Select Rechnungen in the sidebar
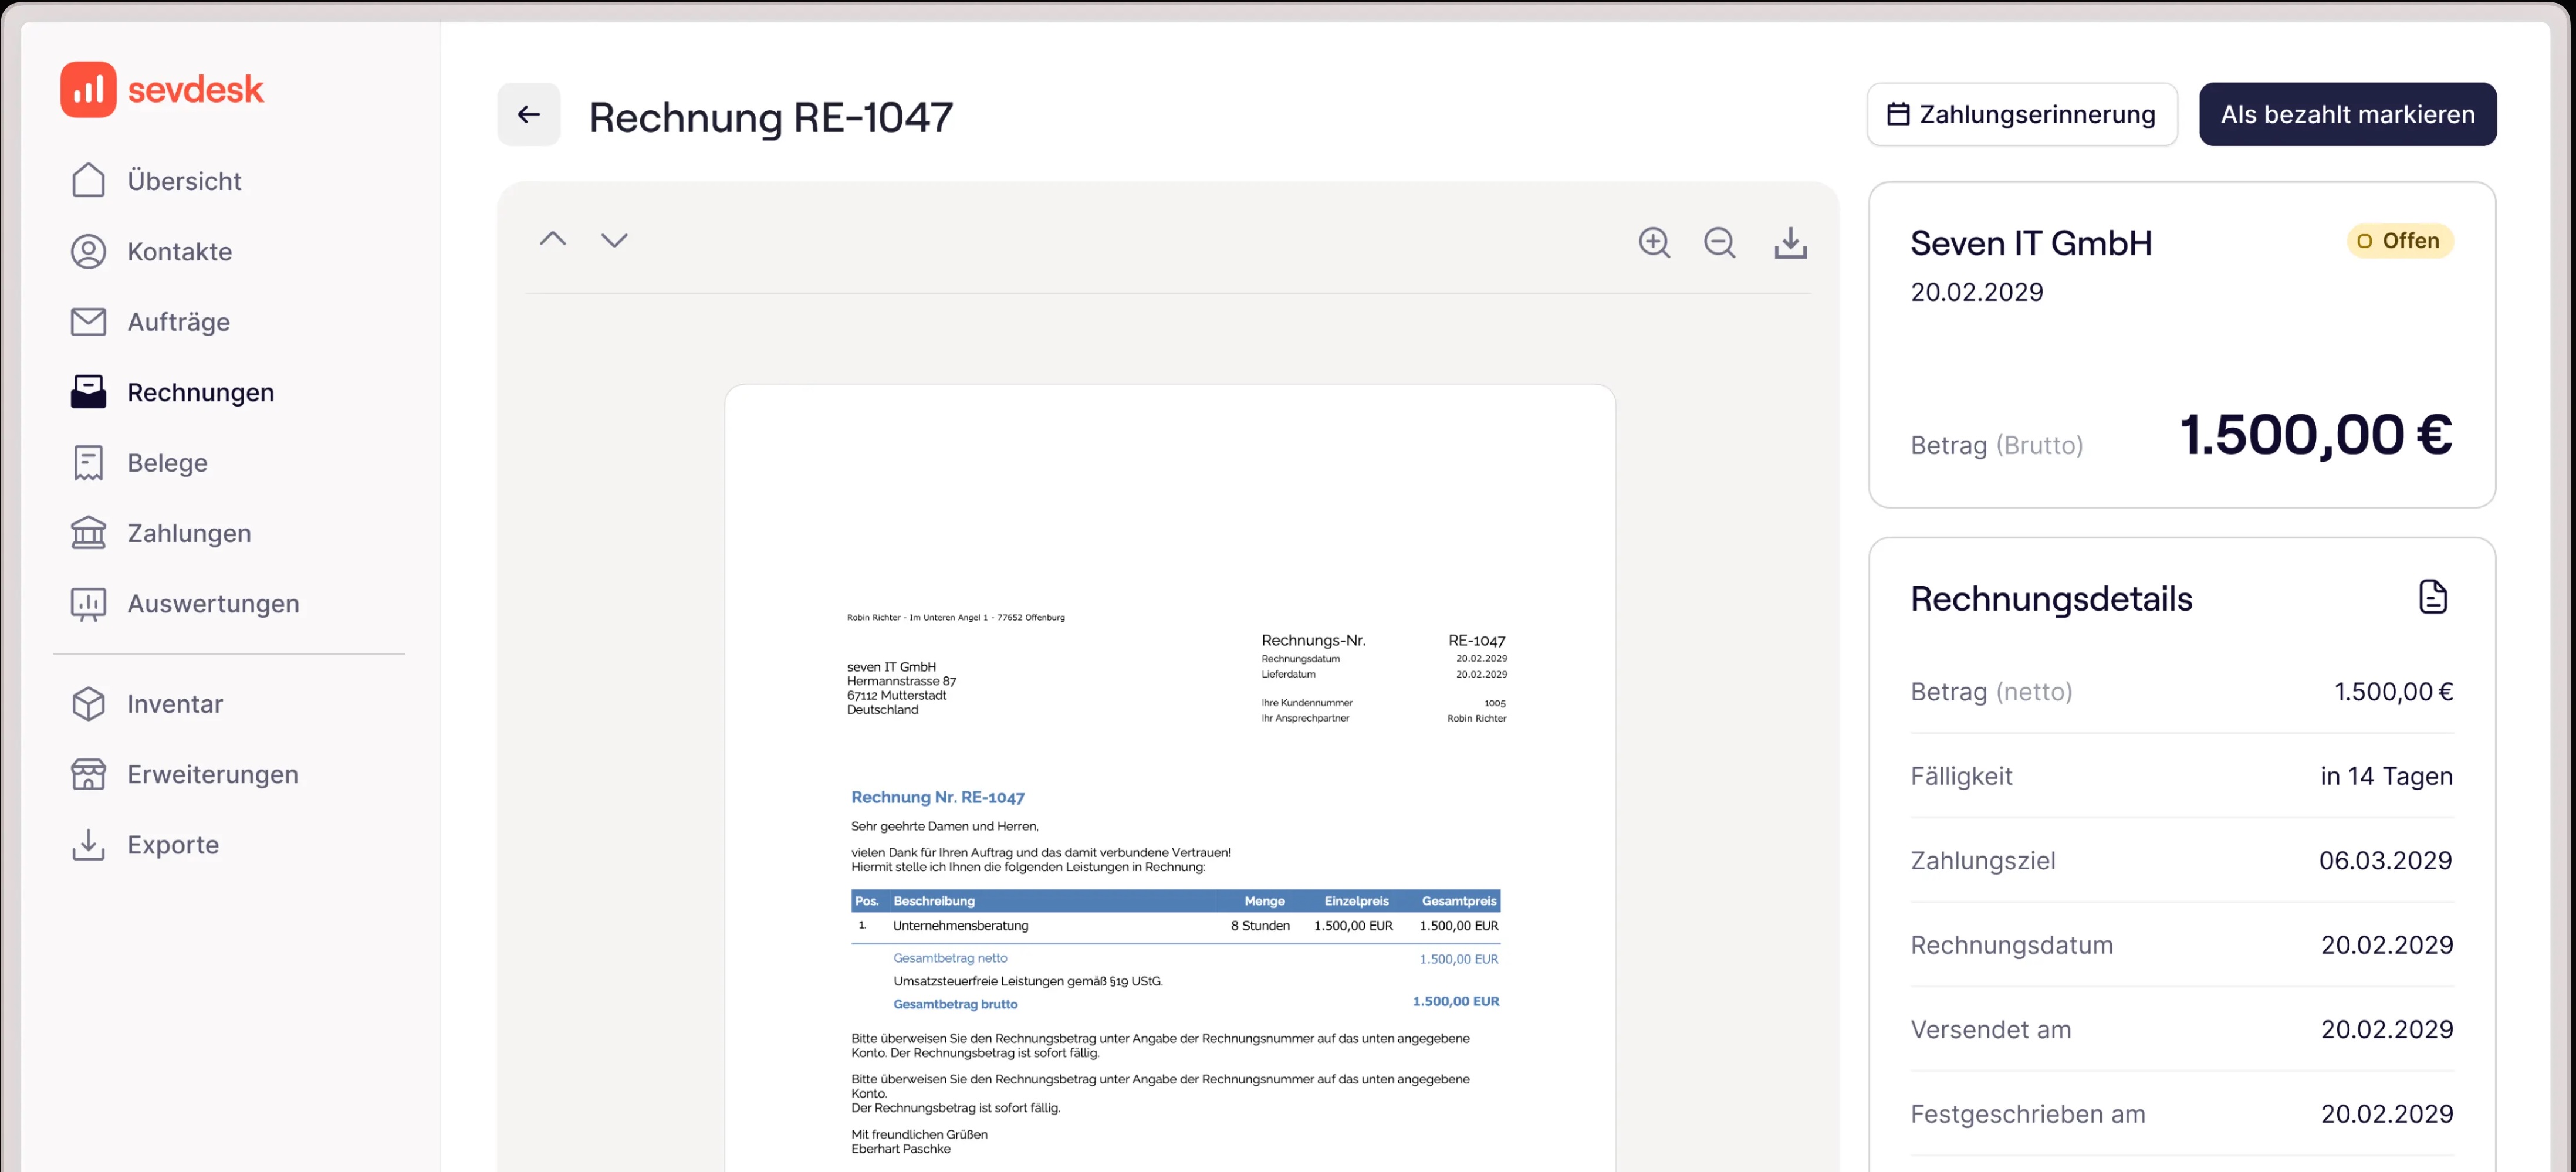 click(200, 392)
